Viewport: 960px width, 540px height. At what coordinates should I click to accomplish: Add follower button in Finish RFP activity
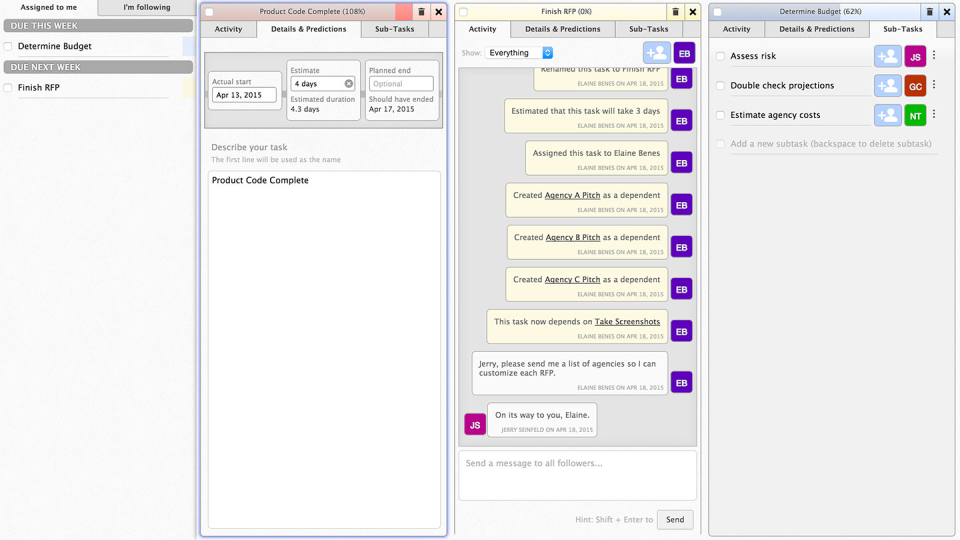coord(656,53)
